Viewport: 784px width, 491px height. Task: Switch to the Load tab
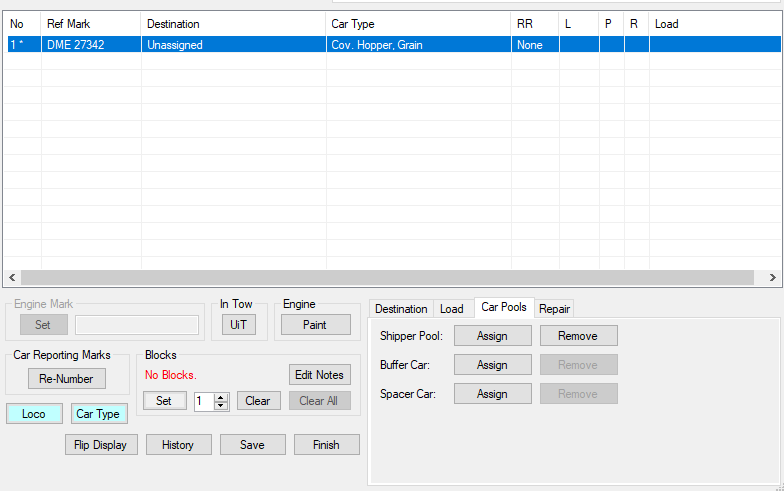pos(452,309)
